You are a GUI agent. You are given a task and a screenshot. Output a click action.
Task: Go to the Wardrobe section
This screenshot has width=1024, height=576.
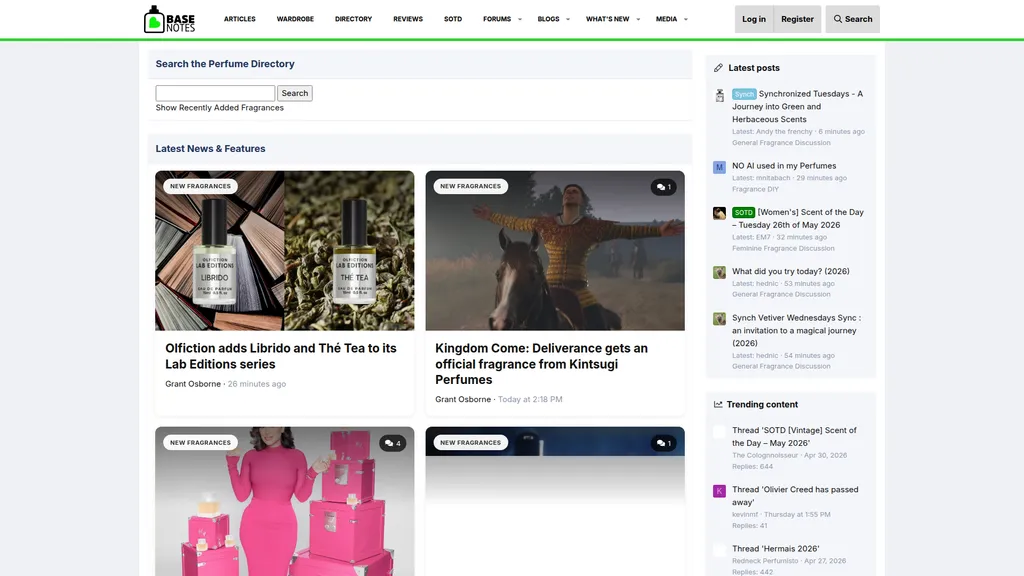[x=295, y=19]
